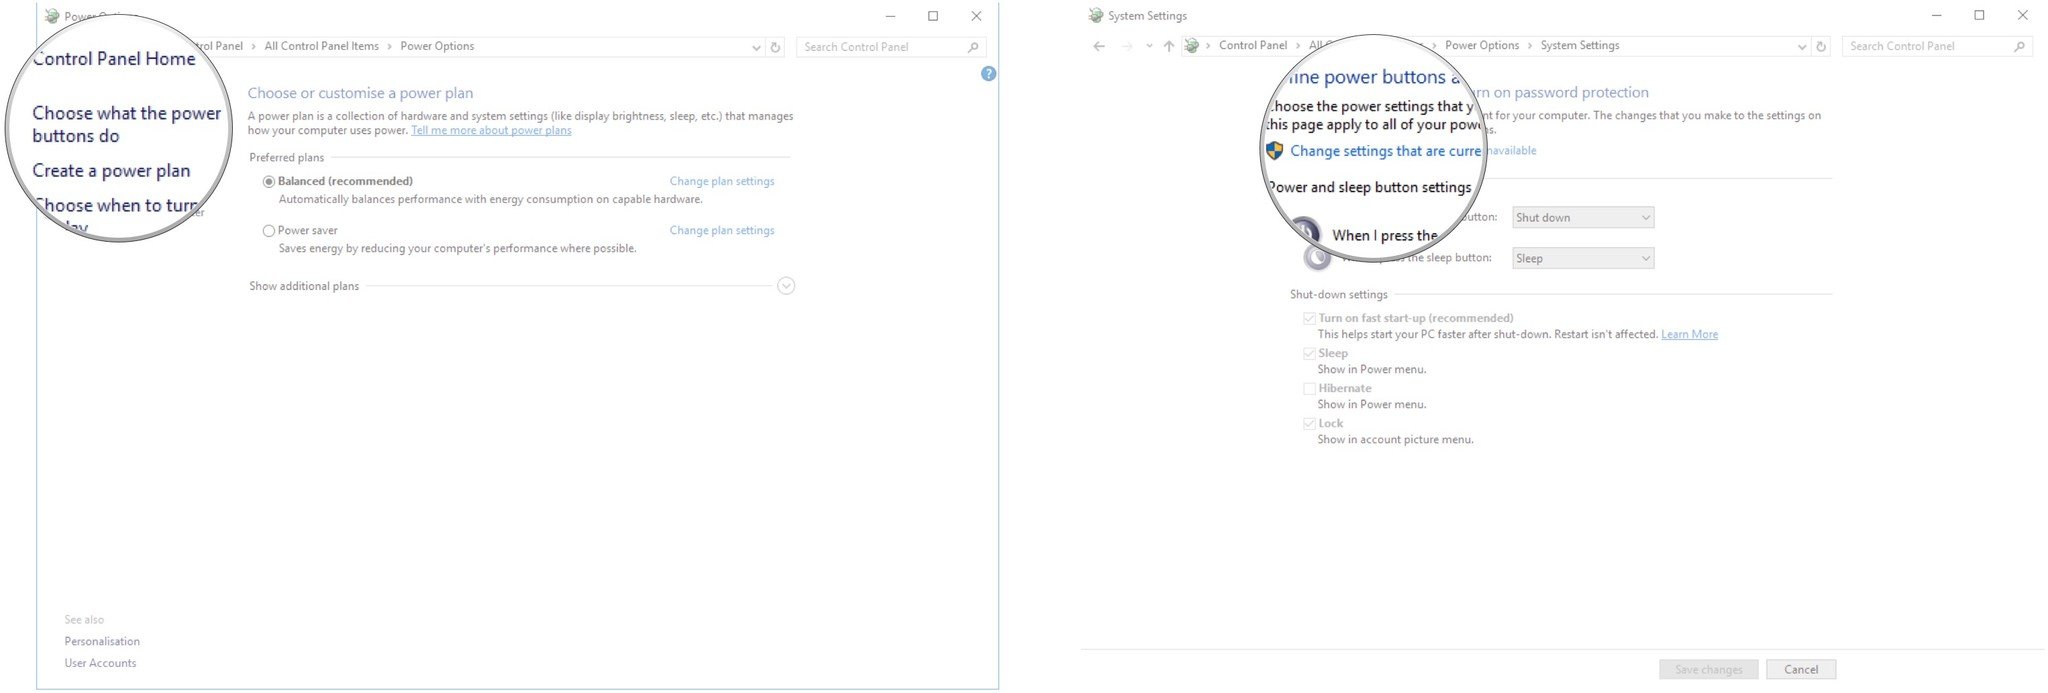Open the sleep button Sleep dropdown
The width and height of the screenshot is (2048, 693).
tap(1583, 259)
